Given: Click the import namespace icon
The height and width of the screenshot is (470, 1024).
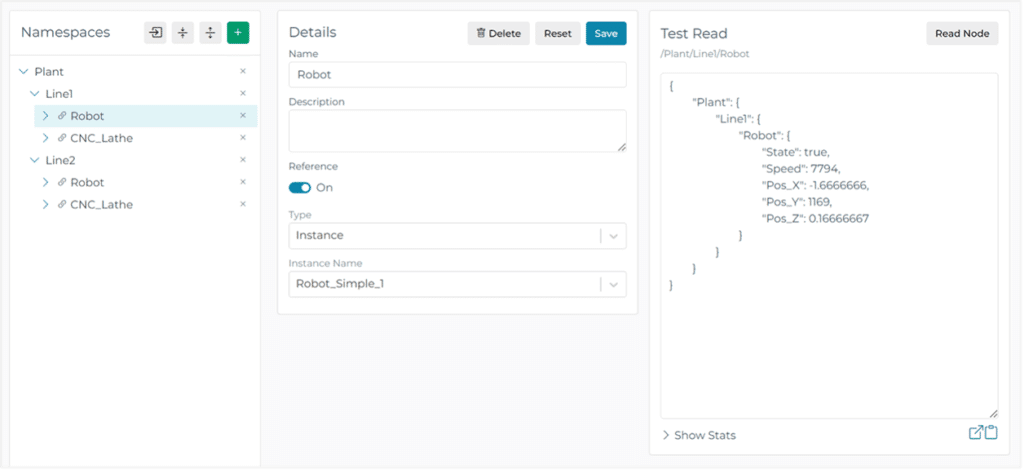Looking at the screenshot, I should 155,33.
